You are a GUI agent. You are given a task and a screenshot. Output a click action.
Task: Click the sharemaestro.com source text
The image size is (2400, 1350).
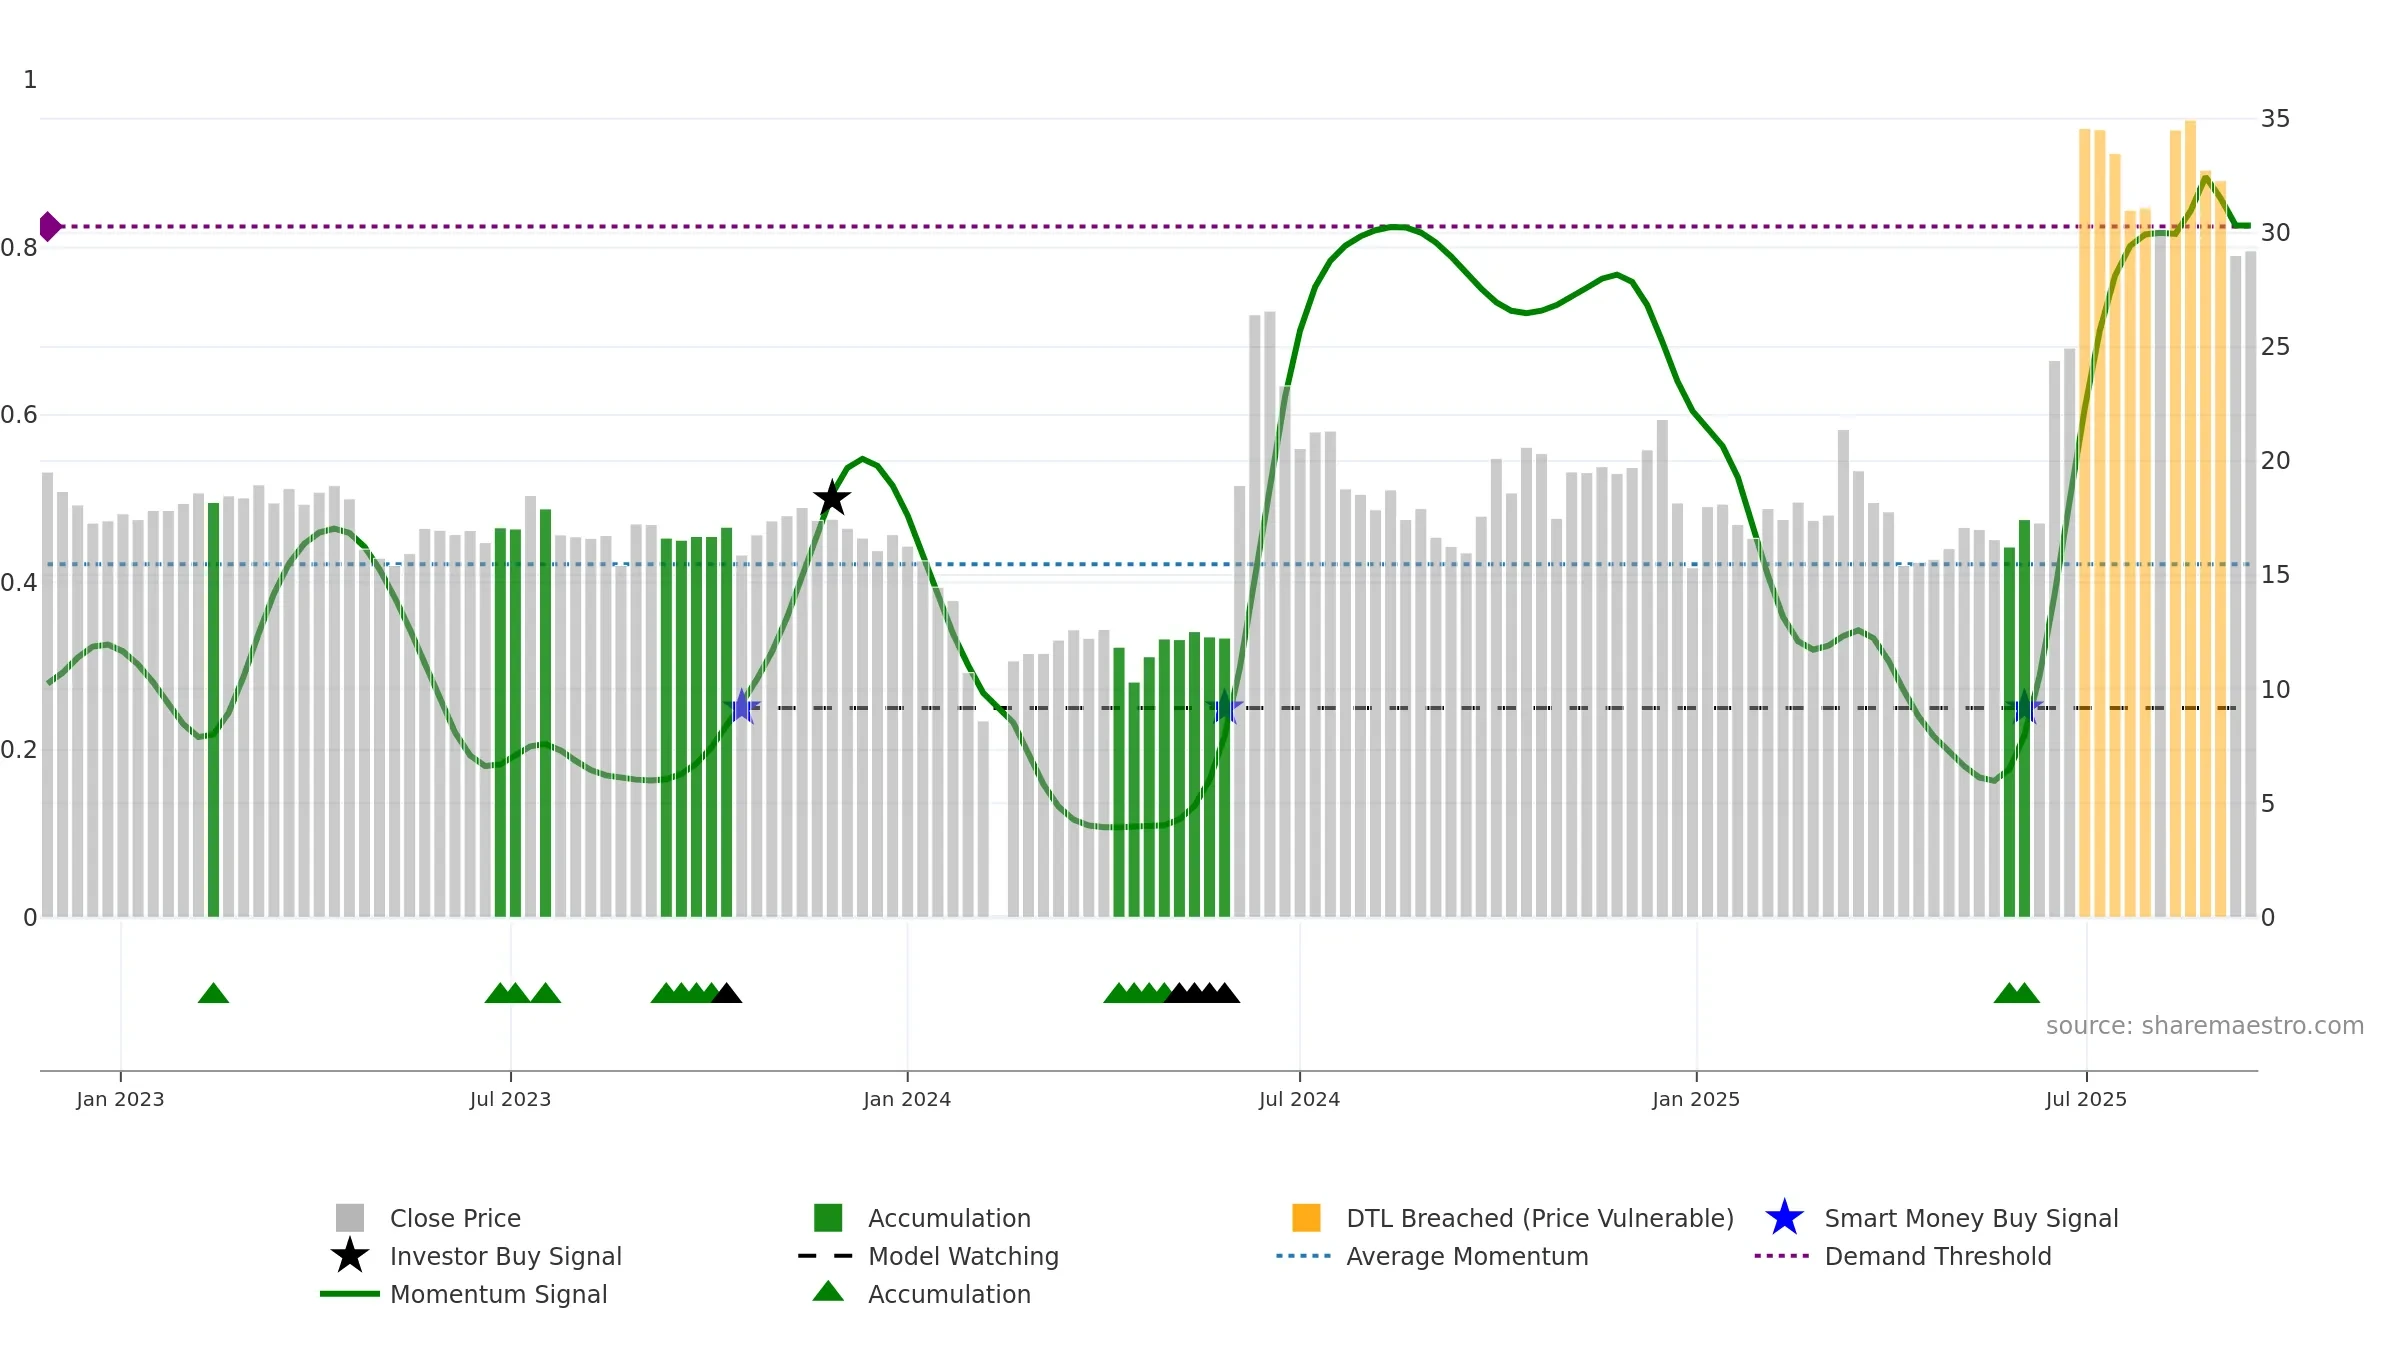tap(2204, 1026)
